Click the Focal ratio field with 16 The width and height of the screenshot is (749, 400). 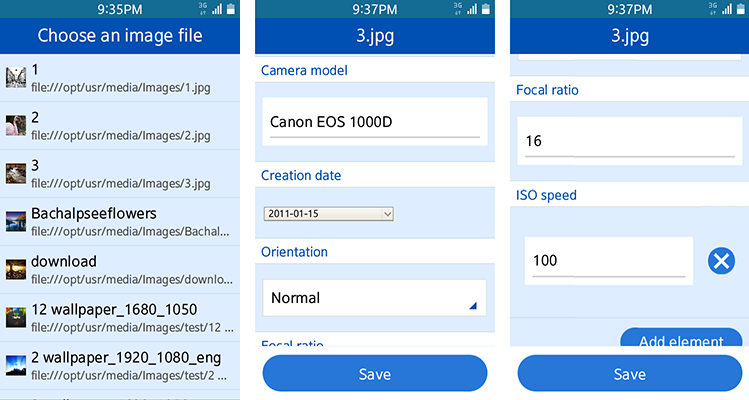(x=629, y=141)
